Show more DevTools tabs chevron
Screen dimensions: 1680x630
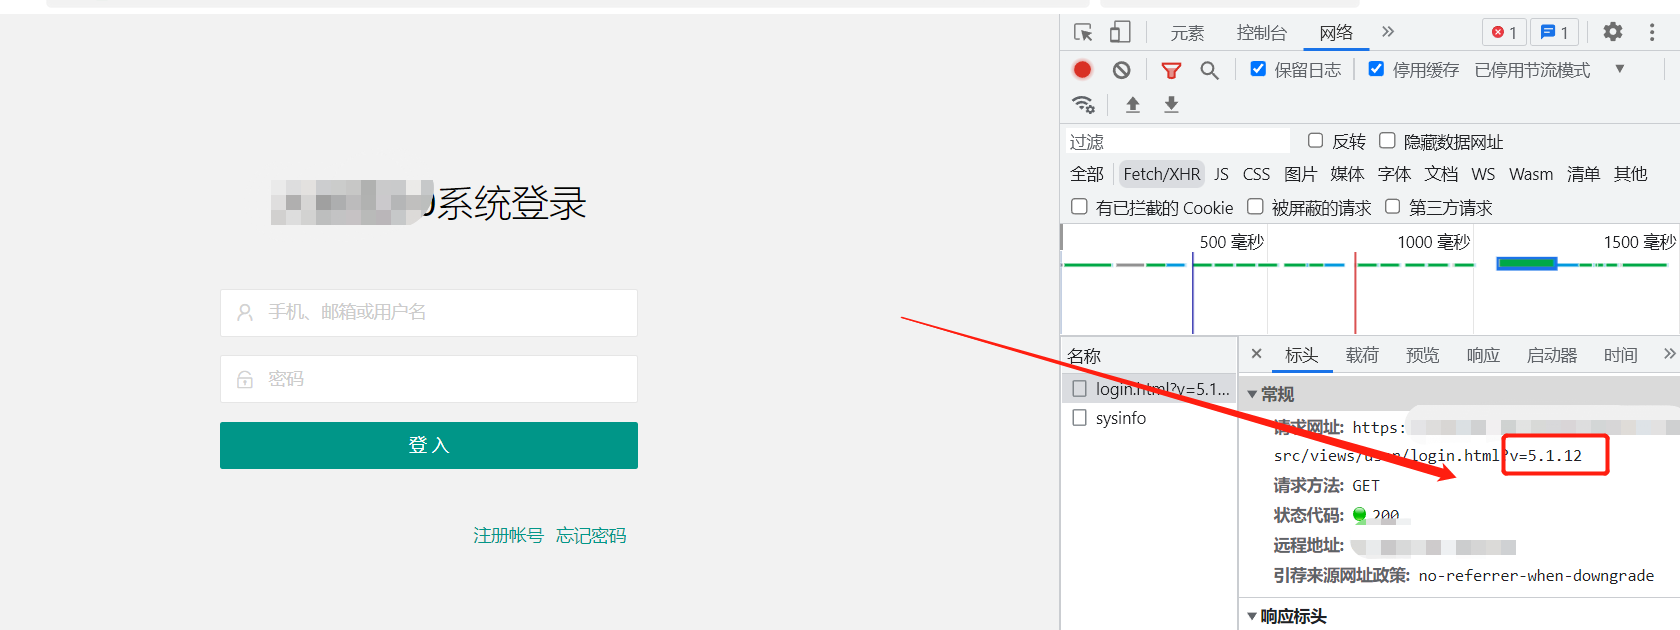(x=1388, y=32)
